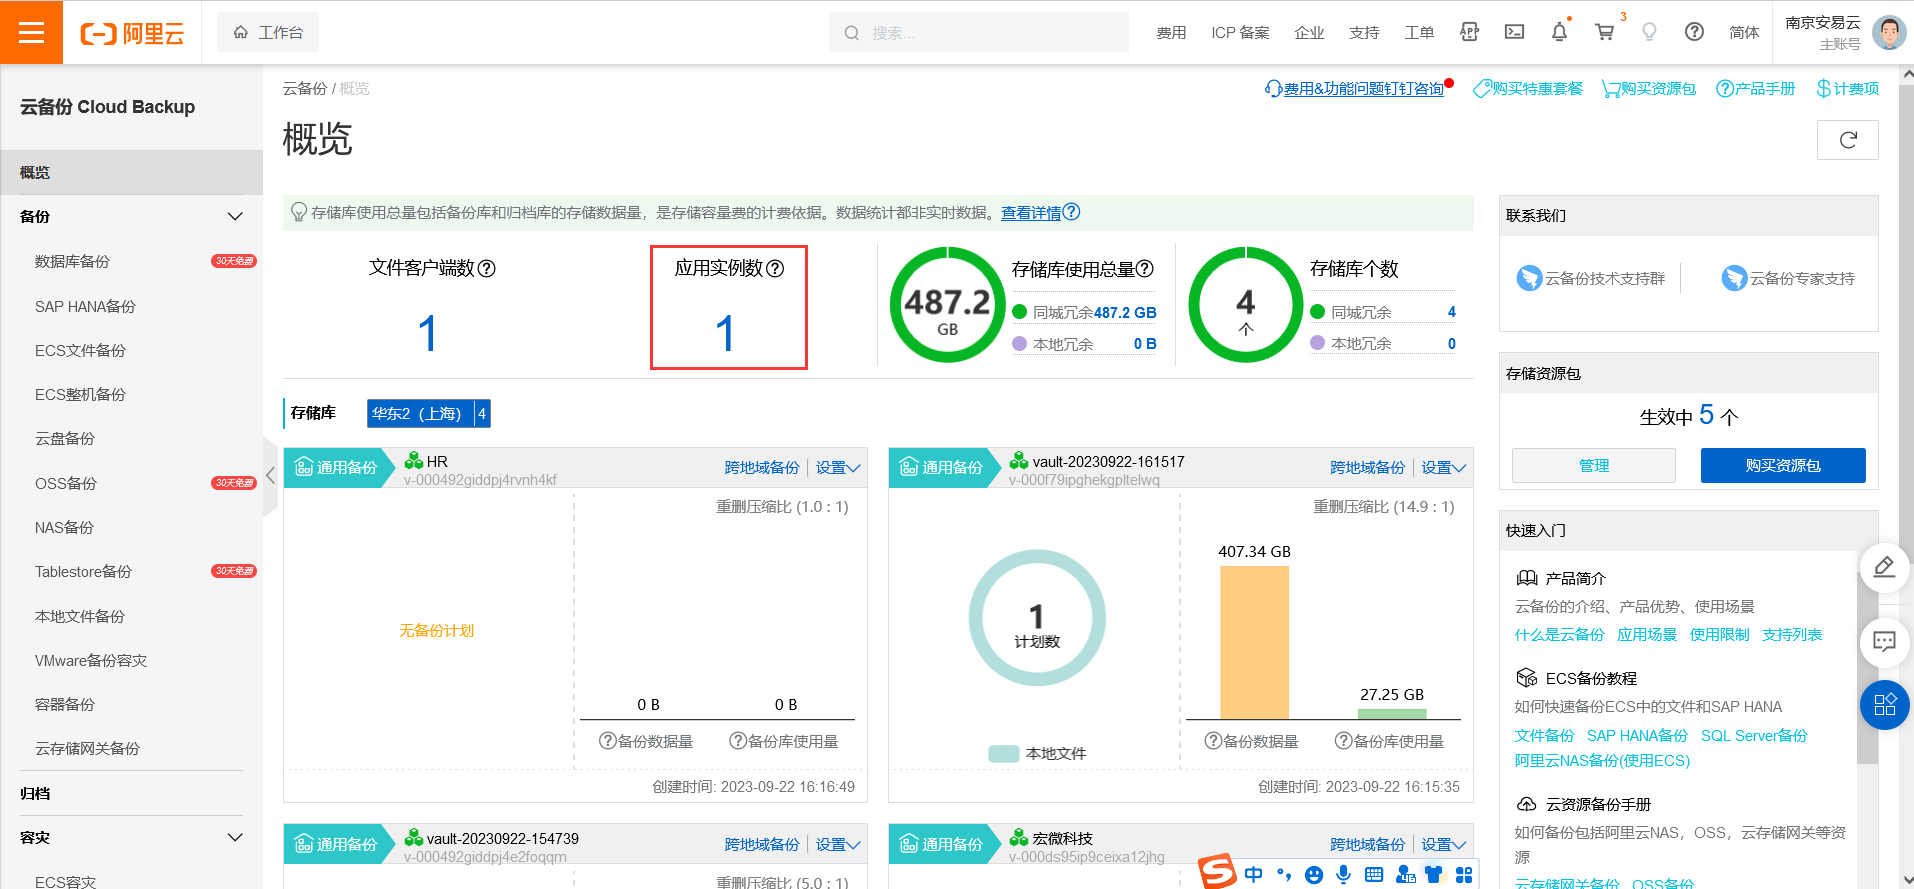
Task: Show help for 存储库使用总量
Action: coord(1145,269)
